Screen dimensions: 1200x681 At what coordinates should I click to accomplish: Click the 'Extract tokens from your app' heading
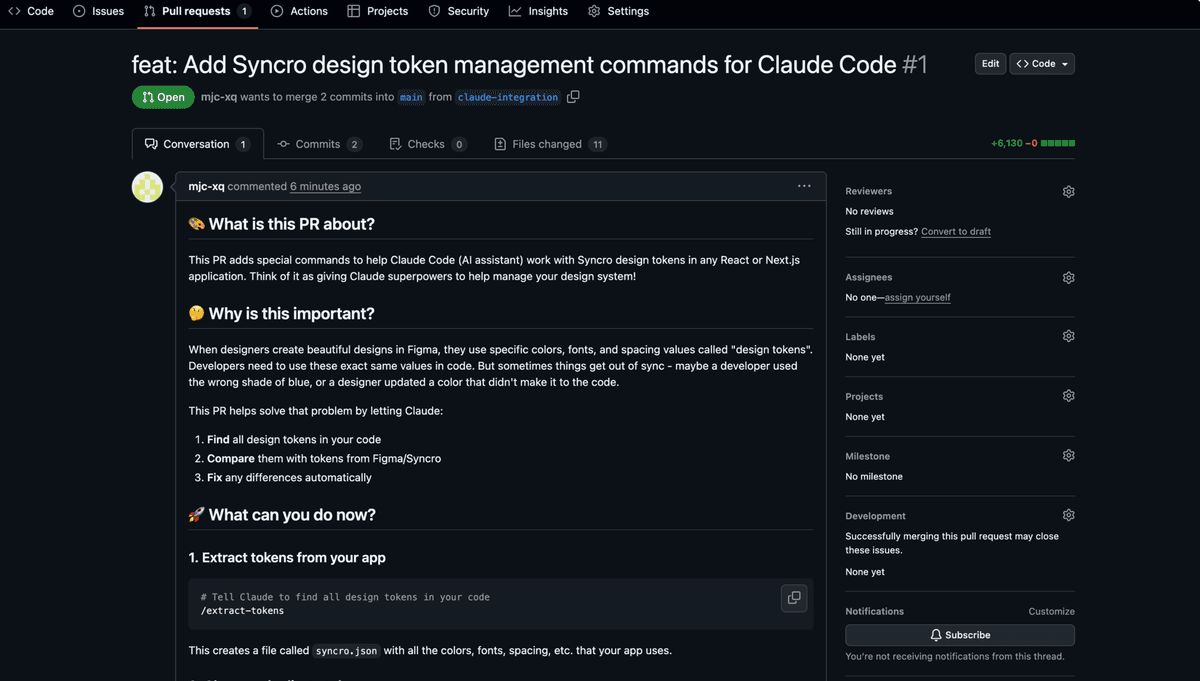click(287, 558)
